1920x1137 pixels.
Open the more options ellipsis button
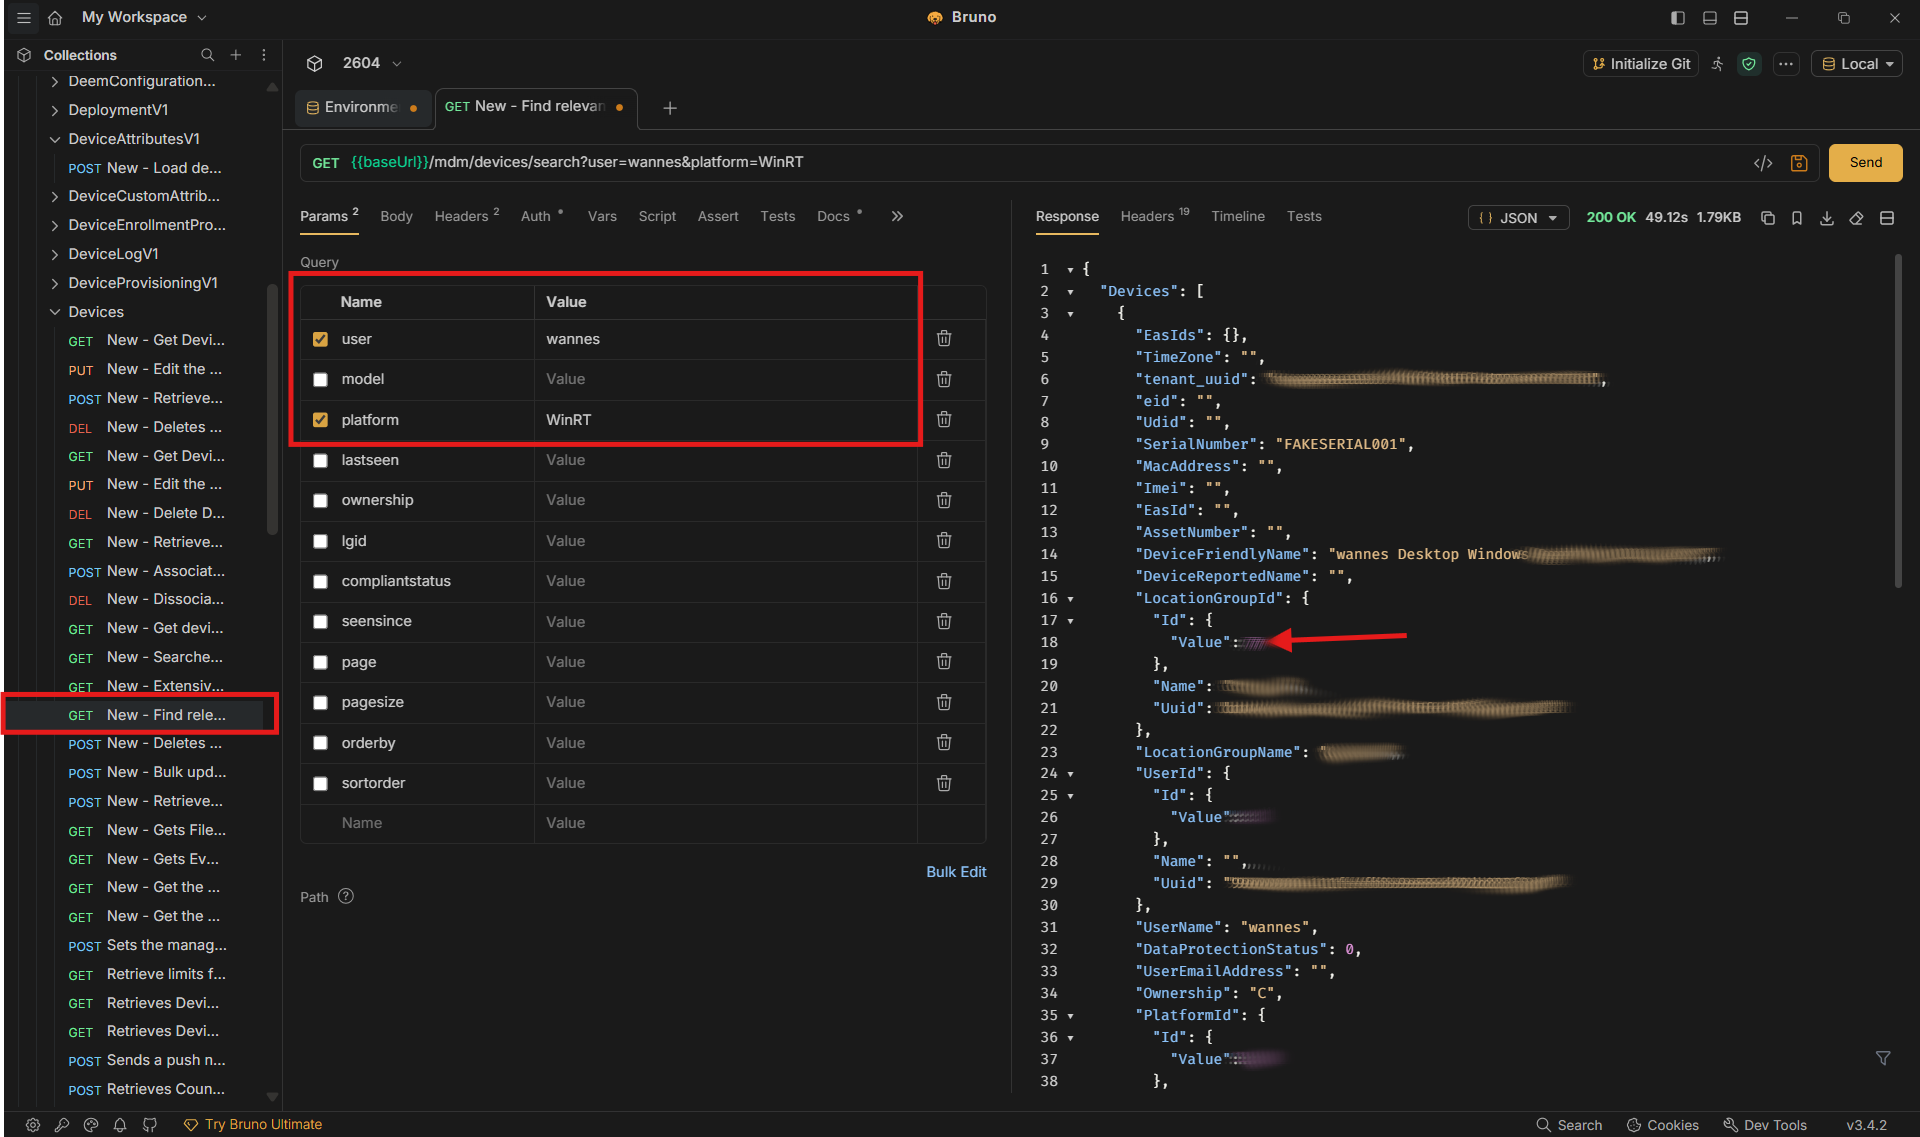tap(1786, 64)
